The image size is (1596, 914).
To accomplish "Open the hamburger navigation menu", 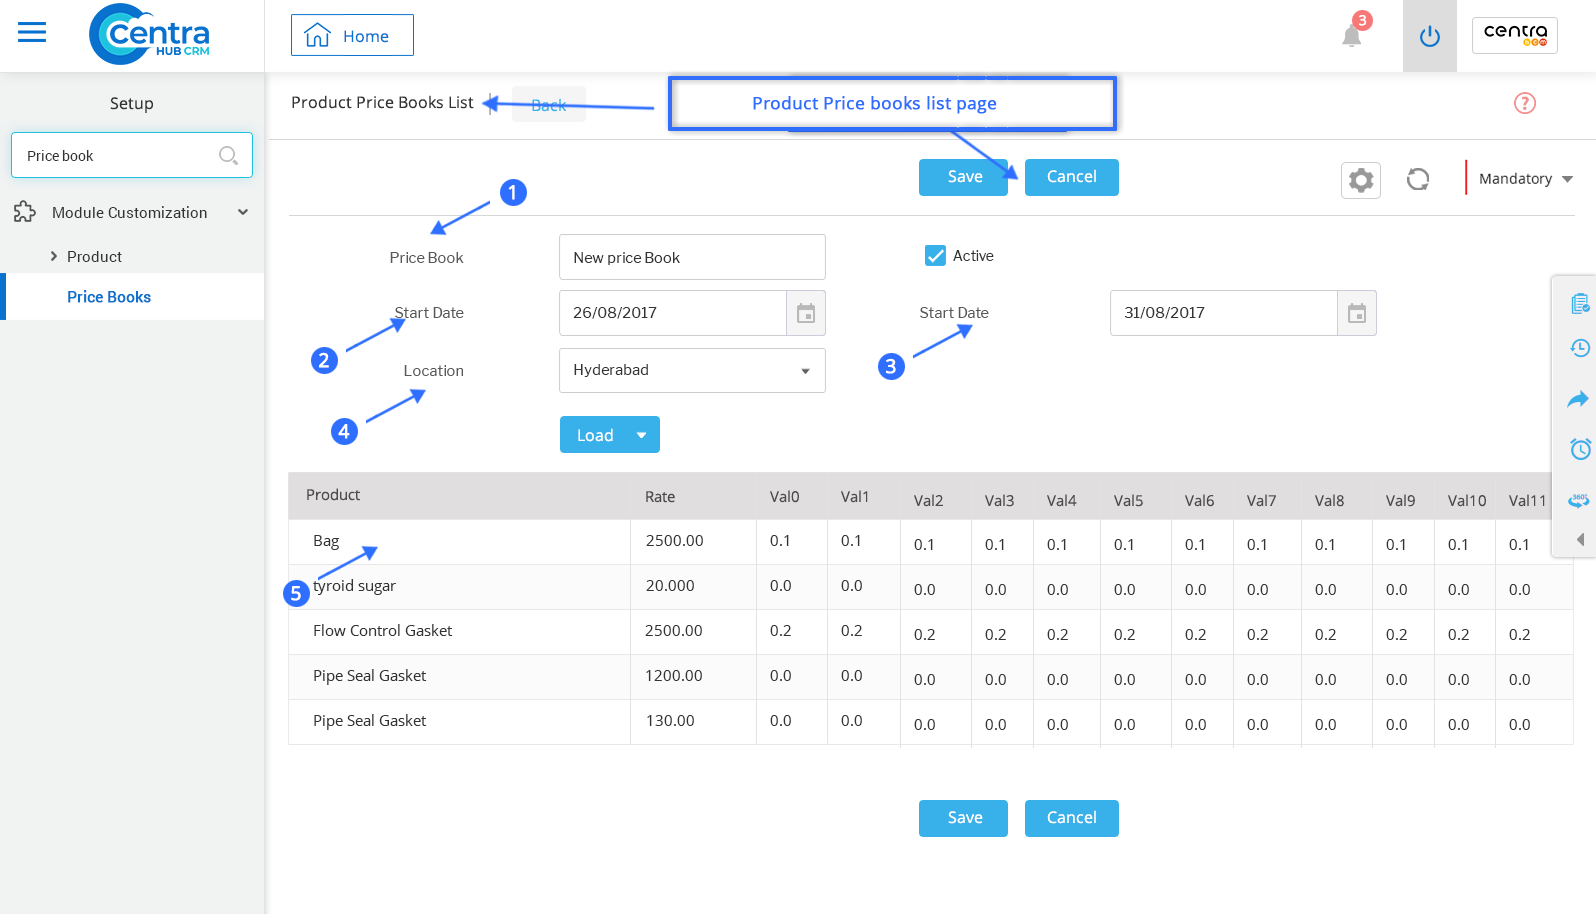I will (32, 33).
